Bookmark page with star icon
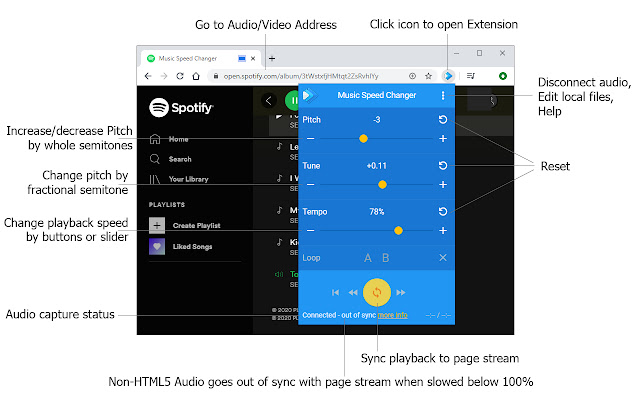The width and height of the screenshot is (640, 400). pos(428,76)
